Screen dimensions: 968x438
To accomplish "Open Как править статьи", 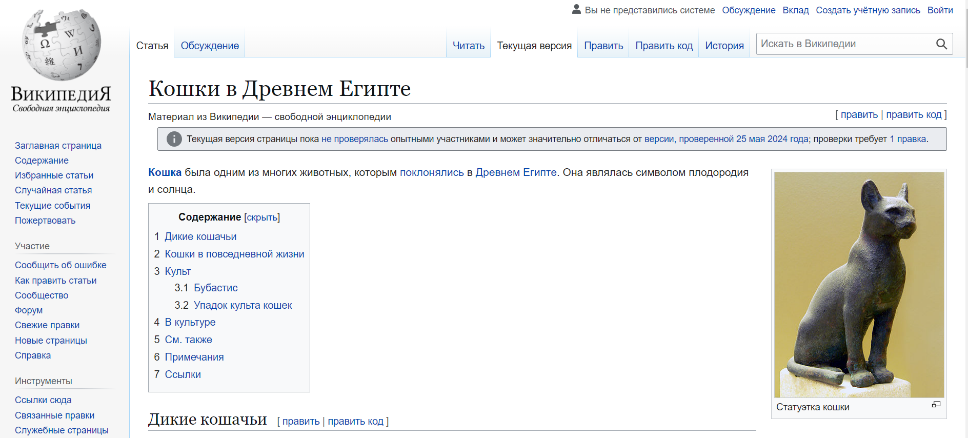I will coord(56,280).
